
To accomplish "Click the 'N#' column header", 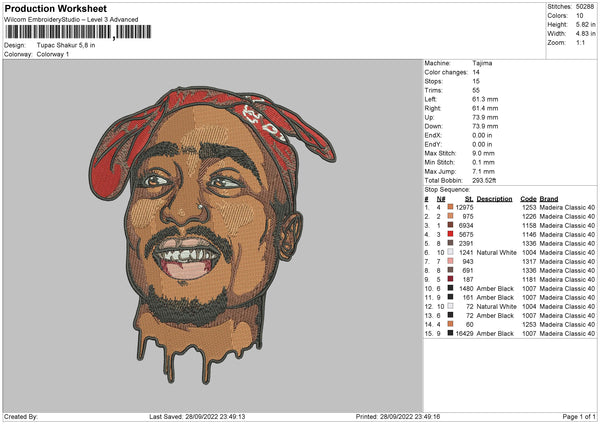I will tap(441, 199).
